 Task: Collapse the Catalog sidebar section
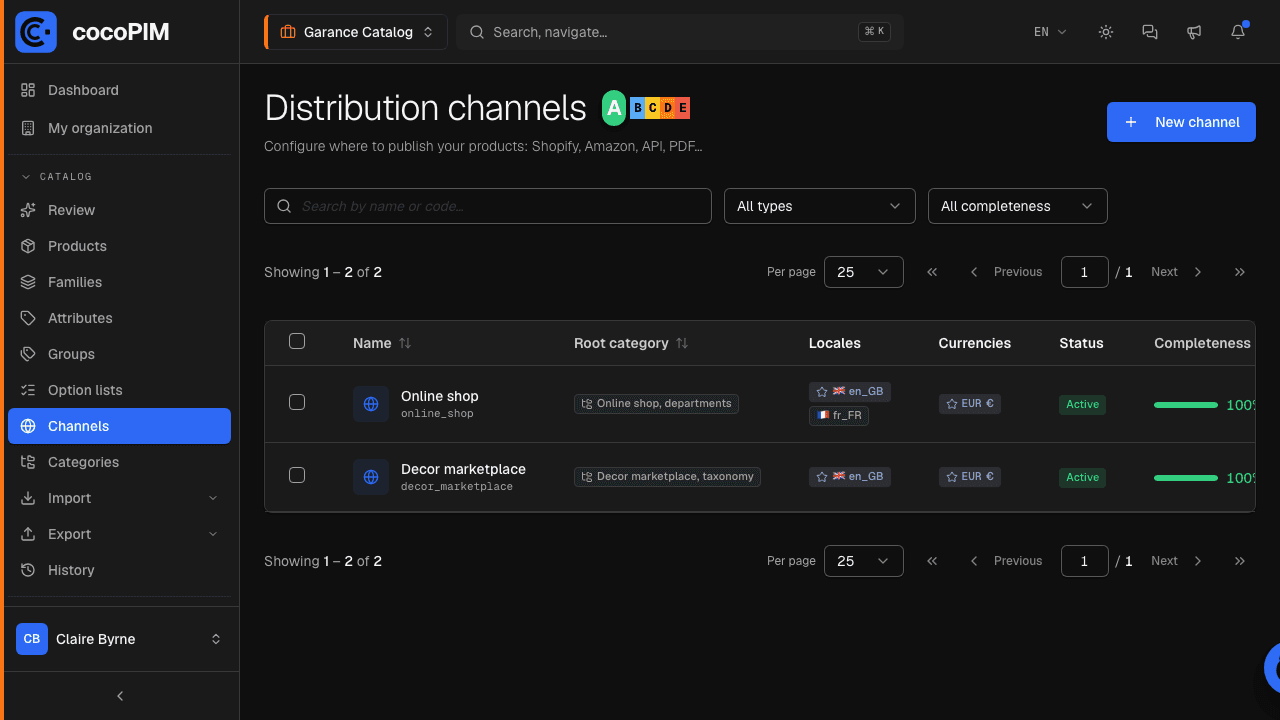57,177
